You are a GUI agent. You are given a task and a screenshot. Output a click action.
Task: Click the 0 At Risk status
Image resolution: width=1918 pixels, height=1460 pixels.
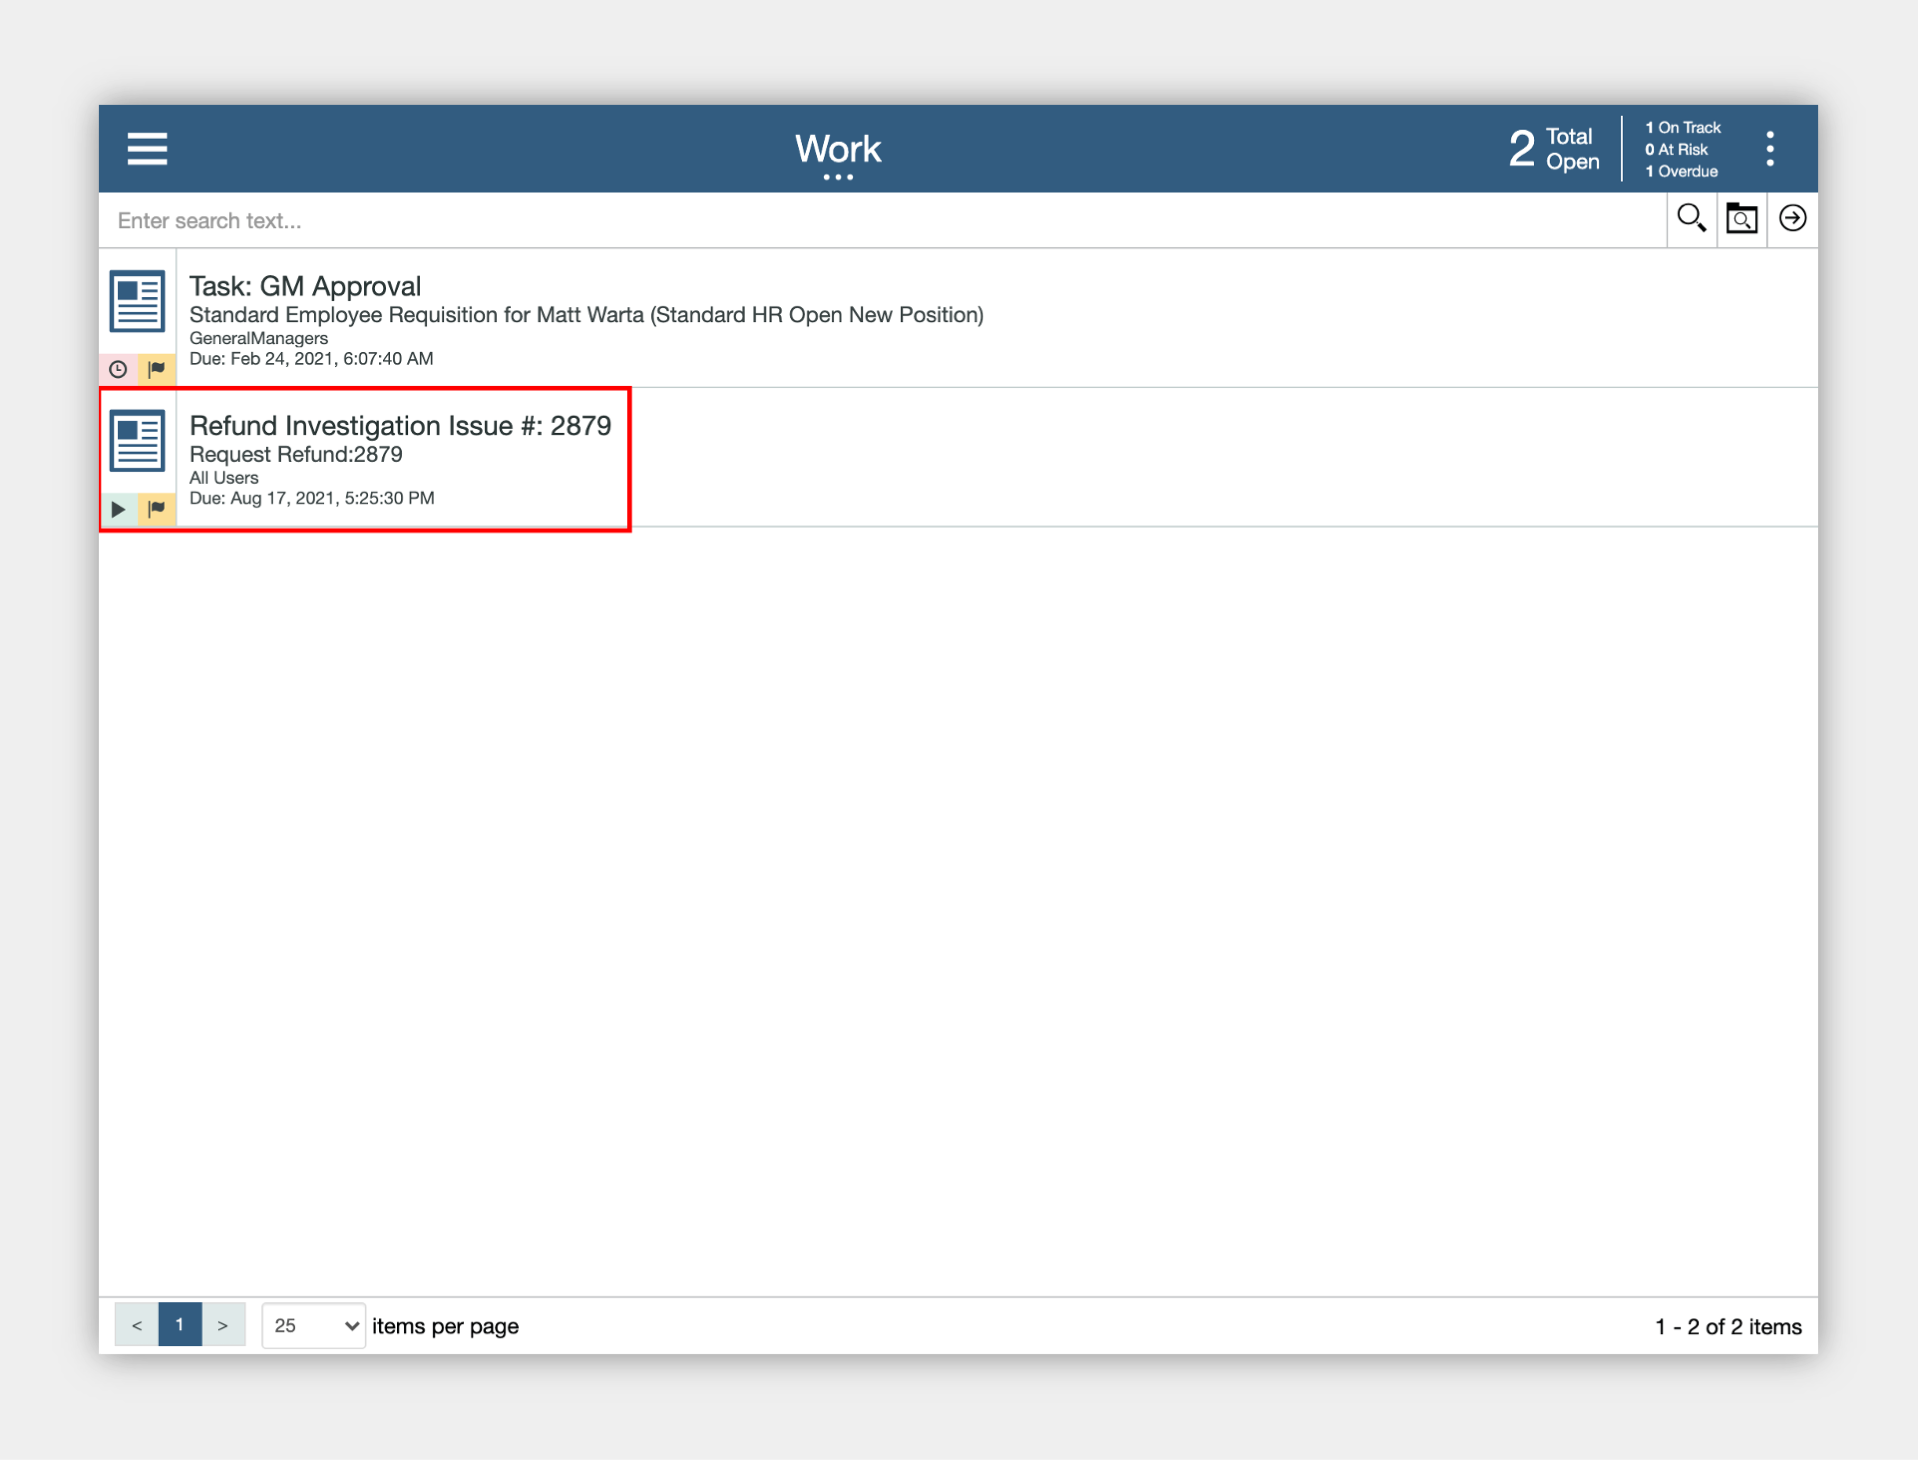[x=1677, y=149]
